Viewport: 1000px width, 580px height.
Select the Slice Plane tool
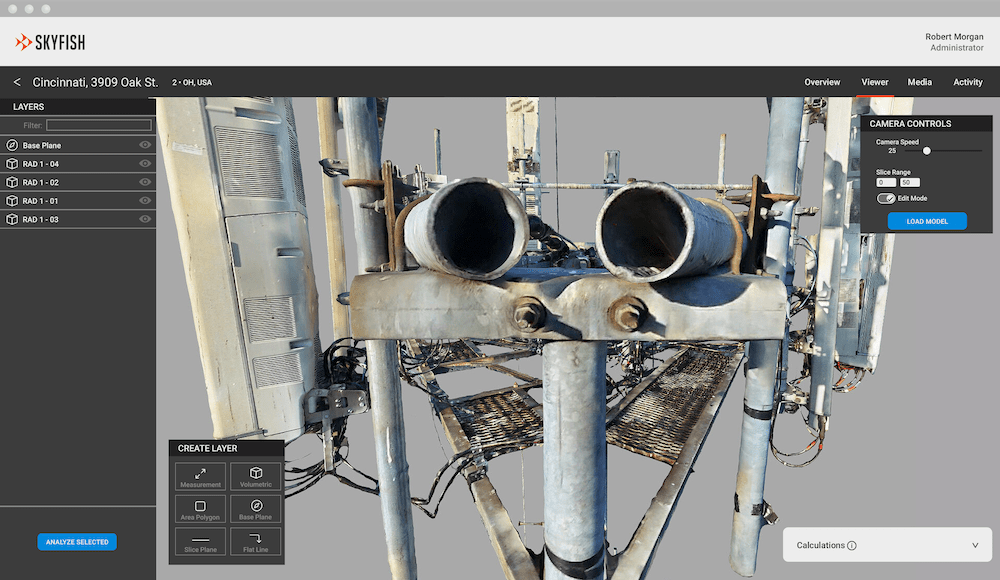pos(200,542)
